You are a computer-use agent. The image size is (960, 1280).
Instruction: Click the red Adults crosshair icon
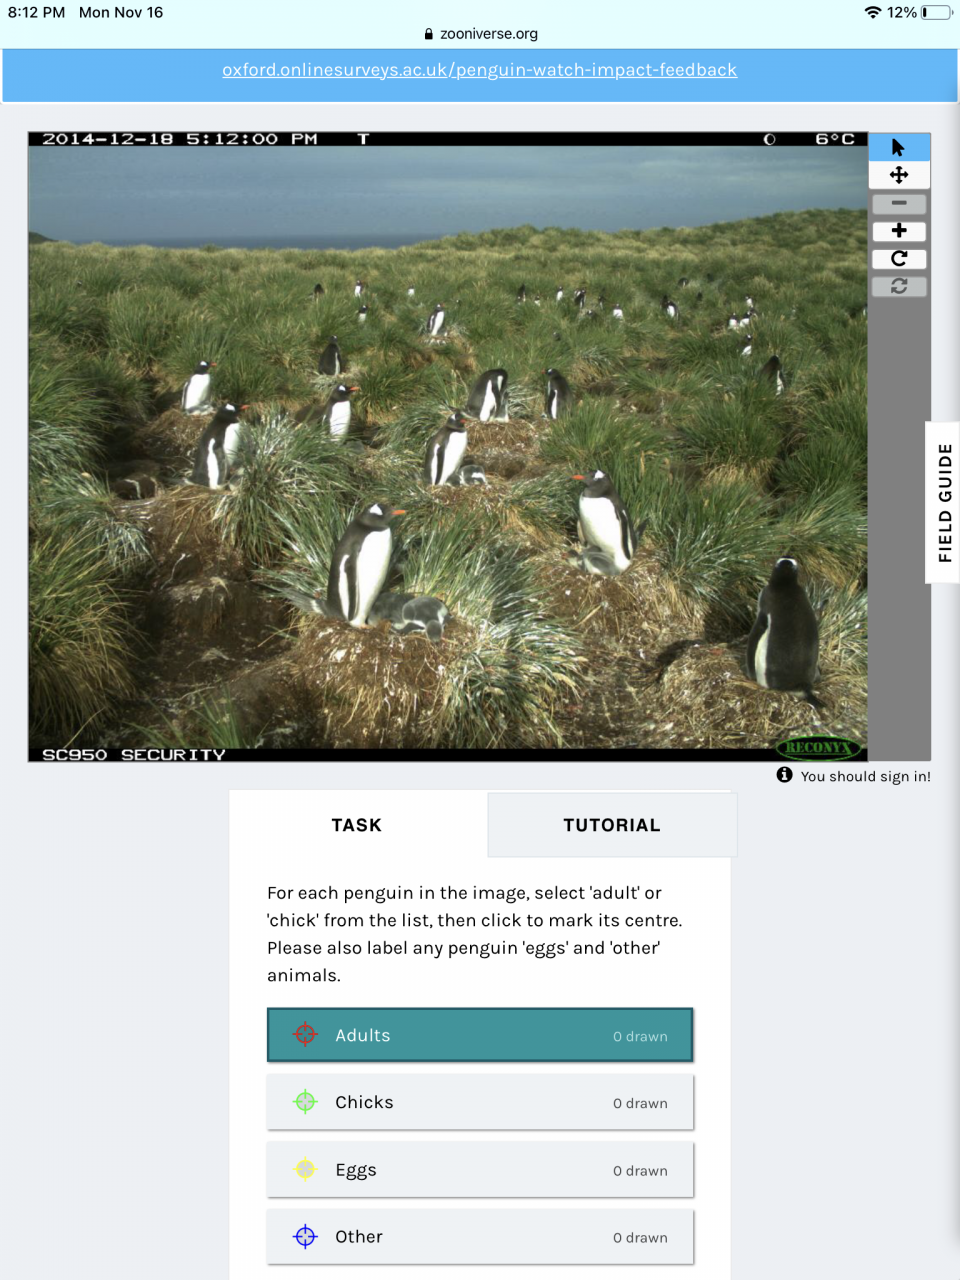(x=305, y=1035)
